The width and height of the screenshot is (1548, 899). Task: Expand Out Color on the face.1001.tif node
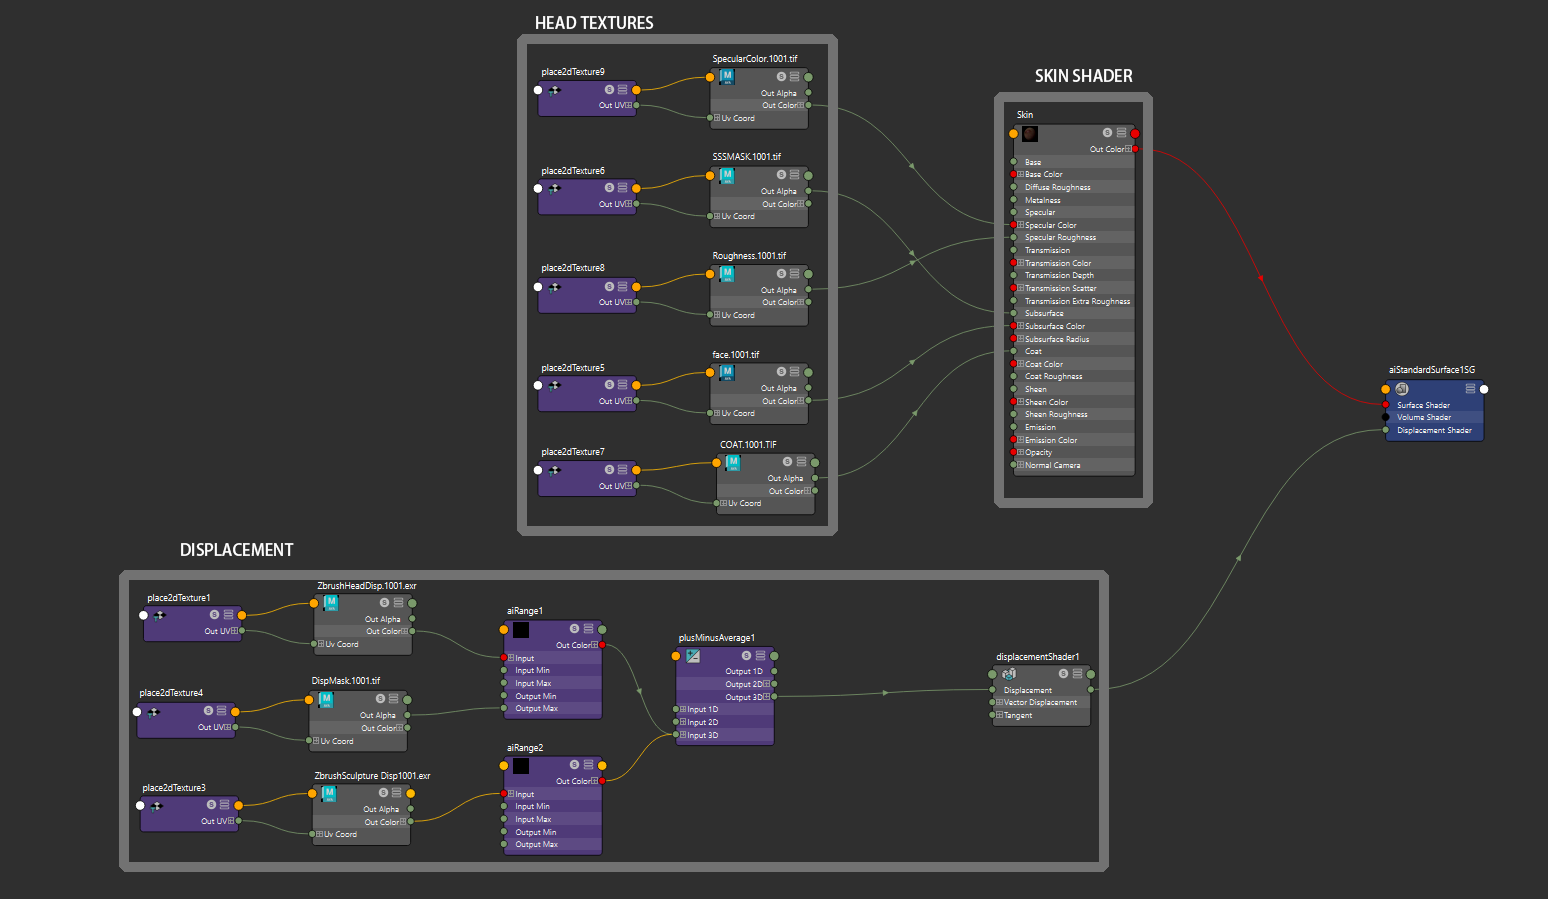800,401
